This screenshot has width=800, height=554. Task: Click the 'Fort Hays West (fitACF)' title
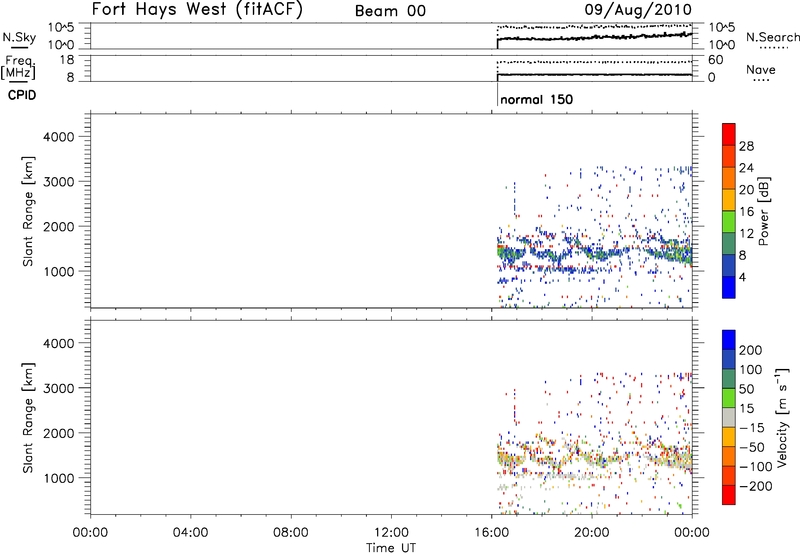197,9
